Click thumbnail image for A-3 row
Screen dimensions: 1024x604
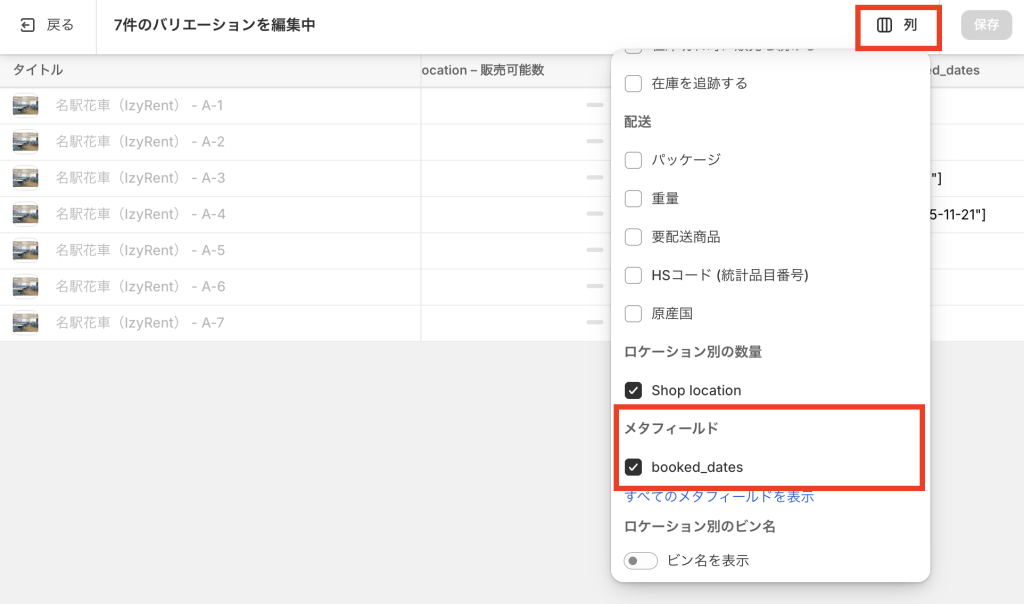(25, 178)
